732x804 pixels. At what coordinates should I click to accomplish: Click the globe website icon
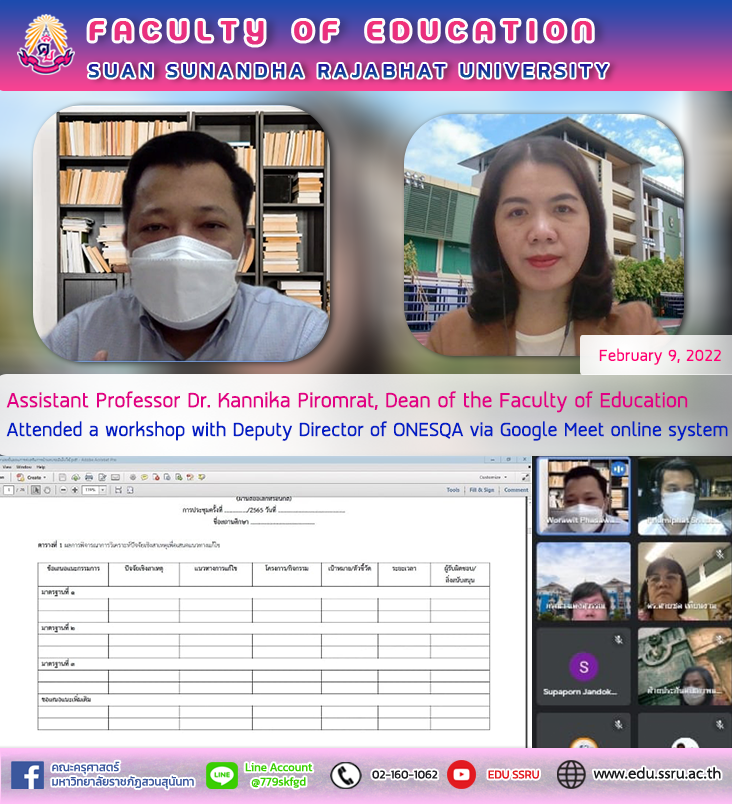click(x=571, y=774)
